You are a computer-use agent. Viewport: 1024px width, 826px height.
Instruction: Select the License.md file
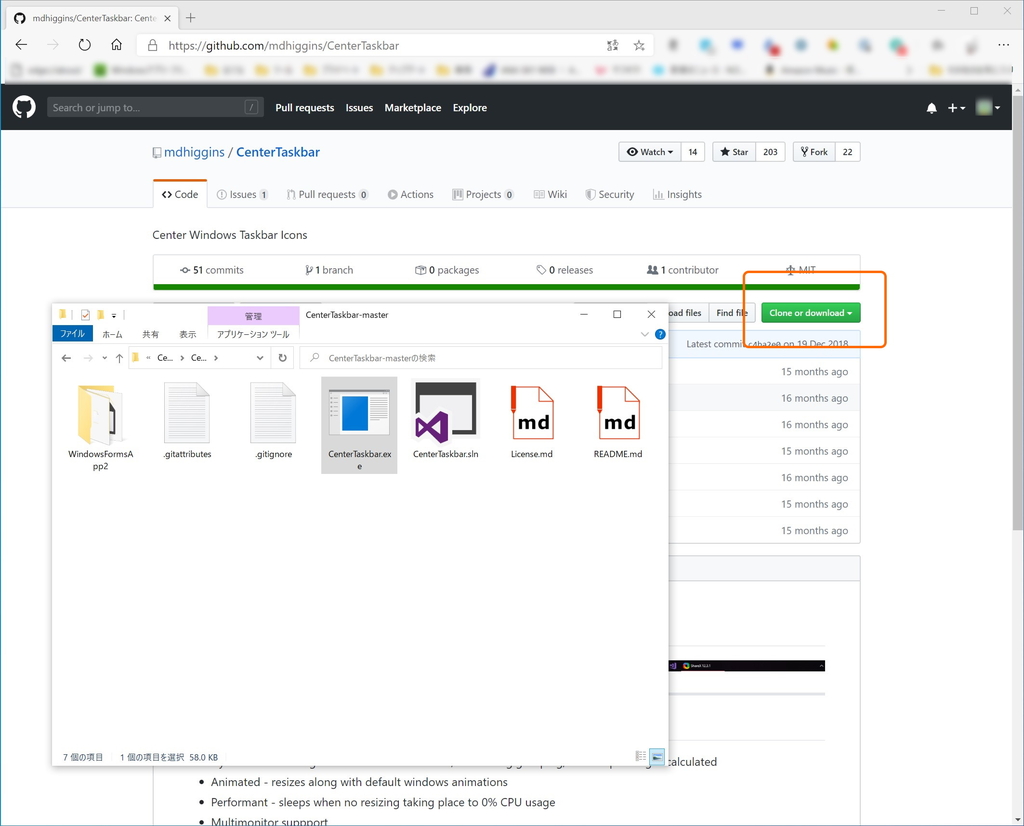[x=532, y=422]
